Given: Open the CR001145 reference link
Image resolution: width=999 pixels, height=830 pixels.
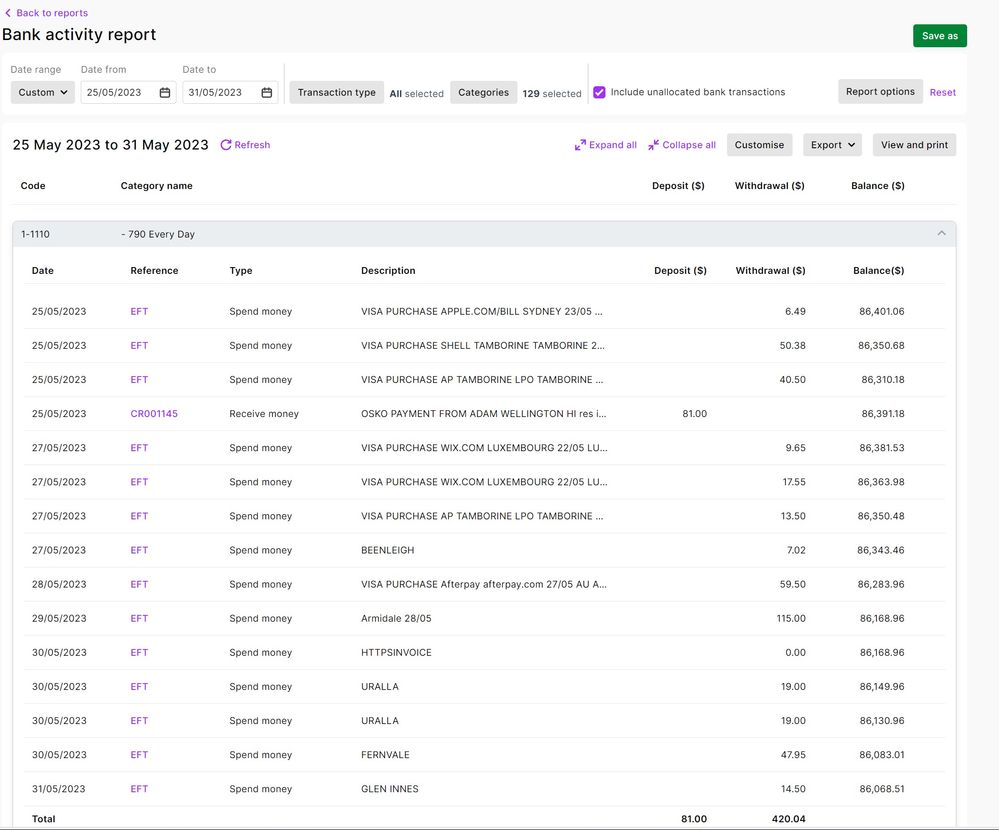Looking at the screenshot, I should point(154,414).
